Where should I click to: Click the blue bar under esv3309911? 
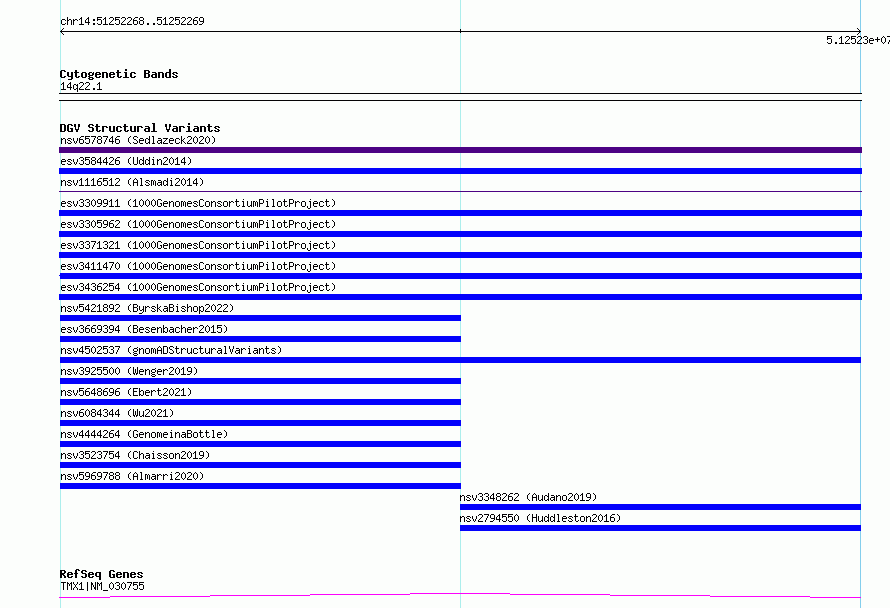(460, 213)
